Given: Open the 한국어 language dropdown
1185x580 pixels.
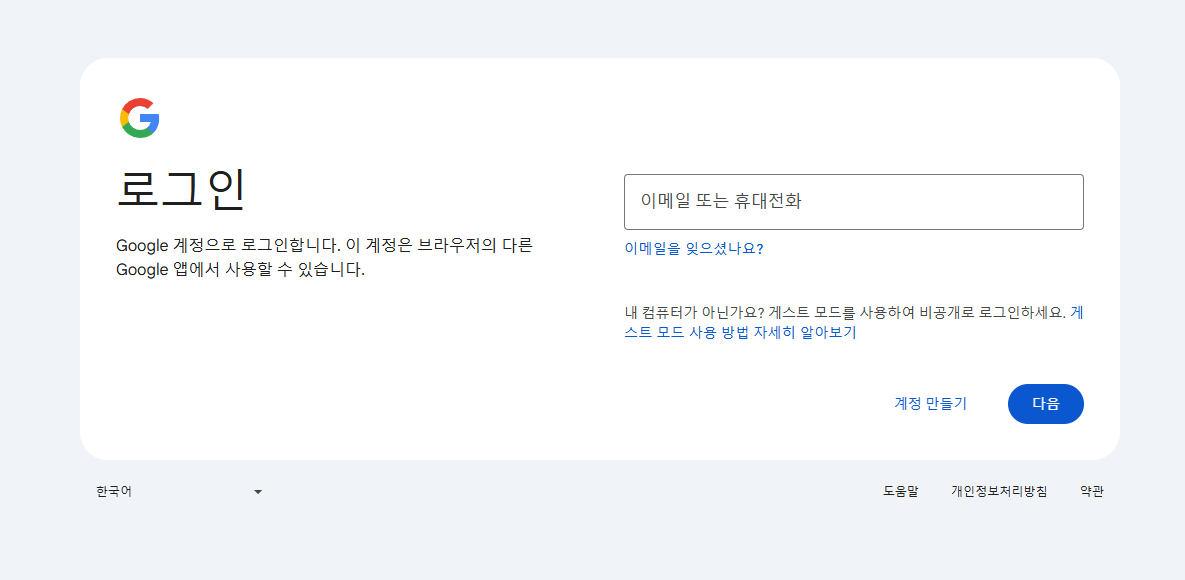Looking at the screenshot, I should pyautogui.click(x=179, y=492).
